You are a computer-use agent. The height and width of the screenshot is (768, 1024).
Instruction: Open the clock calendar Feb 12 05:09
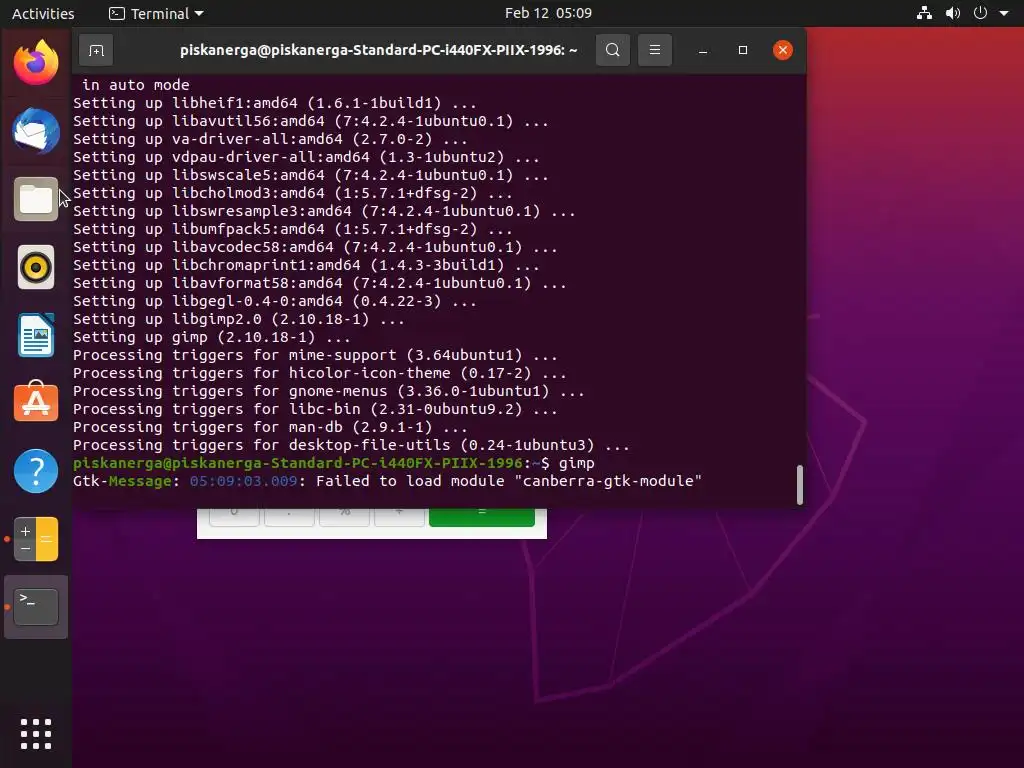(x=548, y=13)
